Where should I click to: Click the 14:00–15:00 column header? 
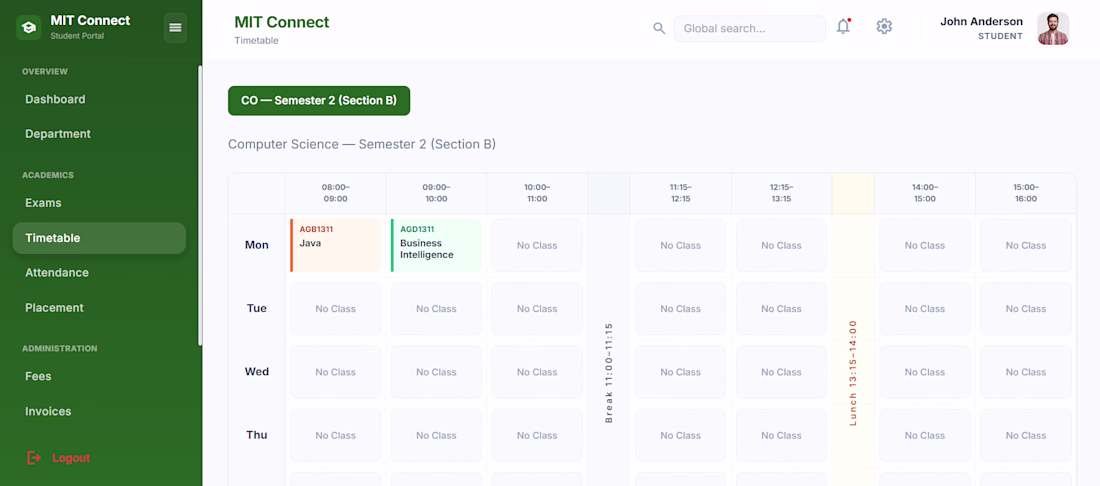pyautogui.click(x=925, y=193)
